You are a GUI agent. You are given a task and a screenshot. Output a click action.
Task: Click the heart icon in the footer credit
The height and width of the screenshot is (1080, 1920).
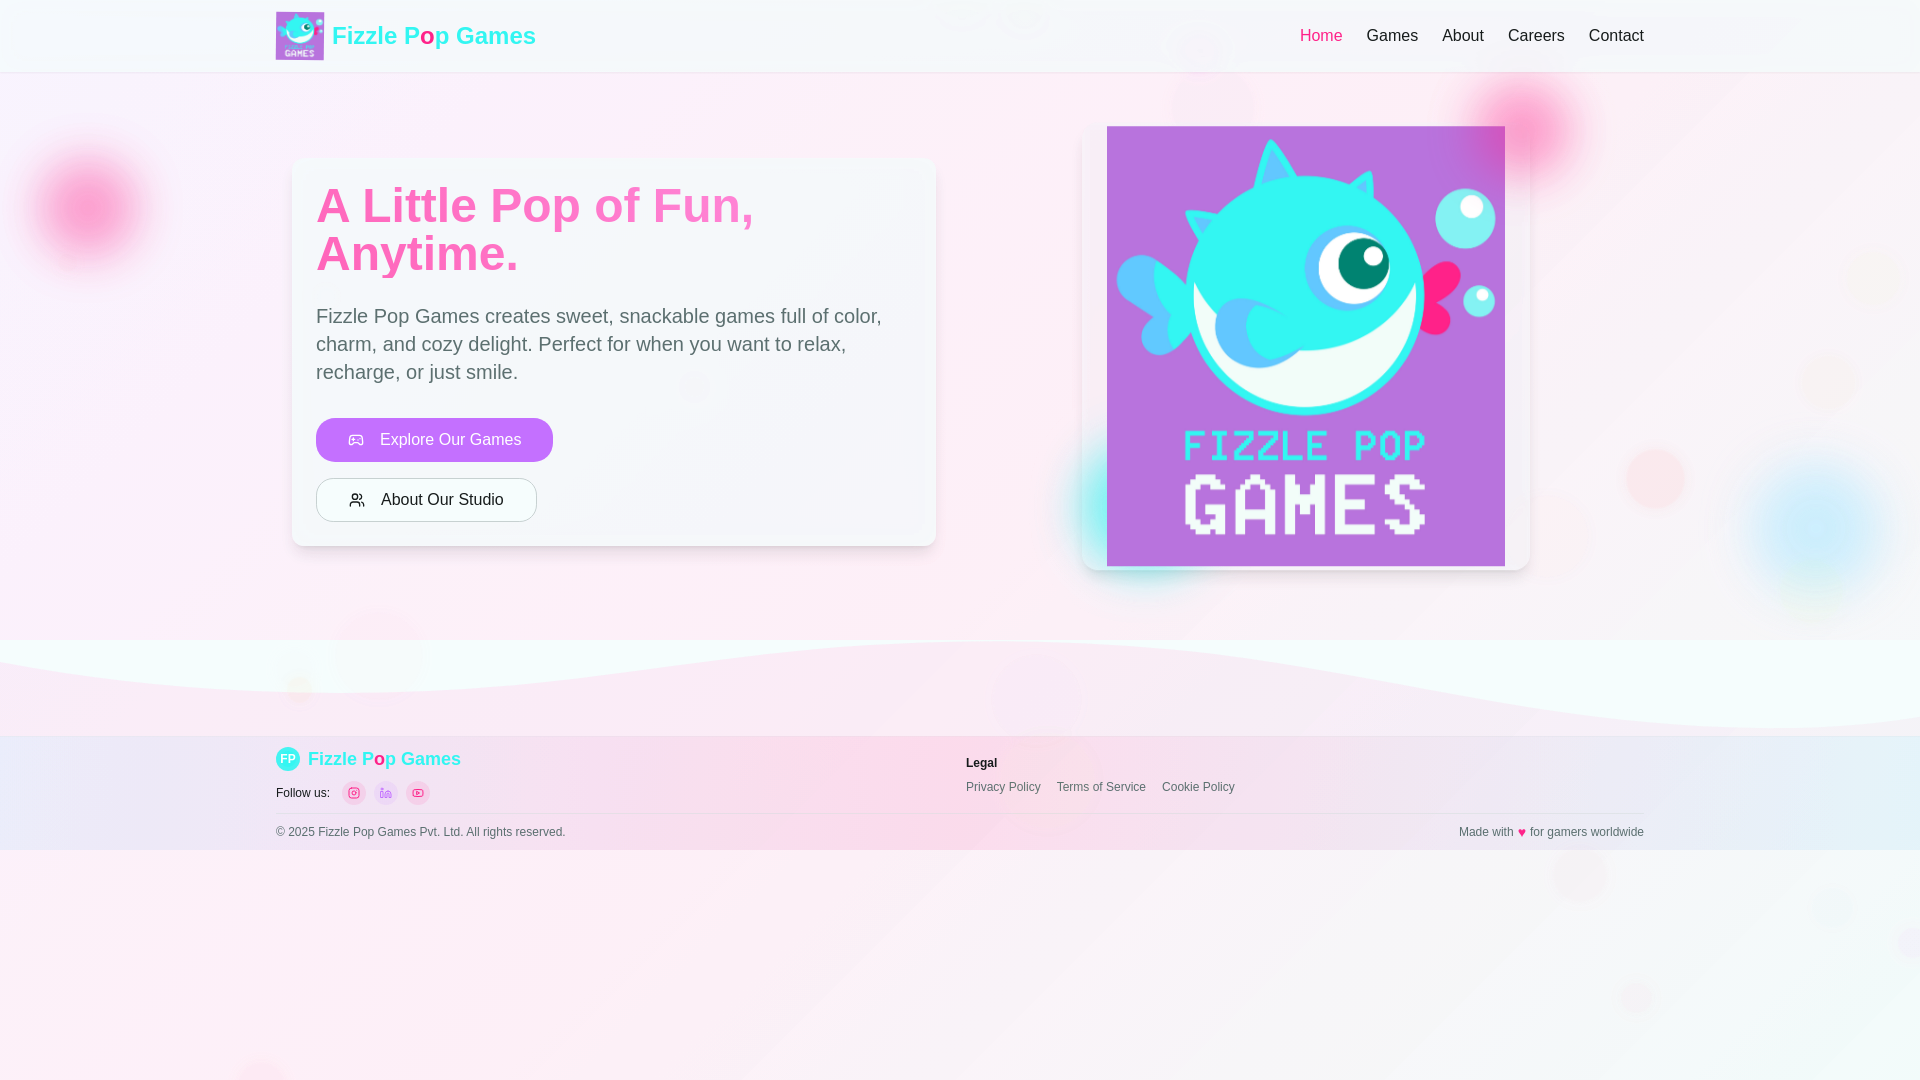(1522, 831)
